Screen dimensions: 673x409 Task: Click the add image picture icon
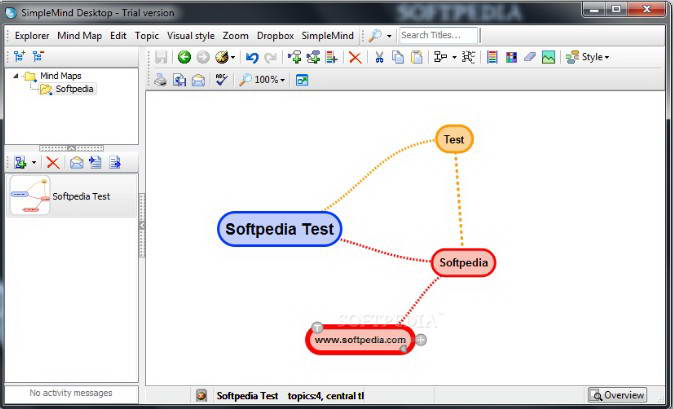[x=548, y=57]
